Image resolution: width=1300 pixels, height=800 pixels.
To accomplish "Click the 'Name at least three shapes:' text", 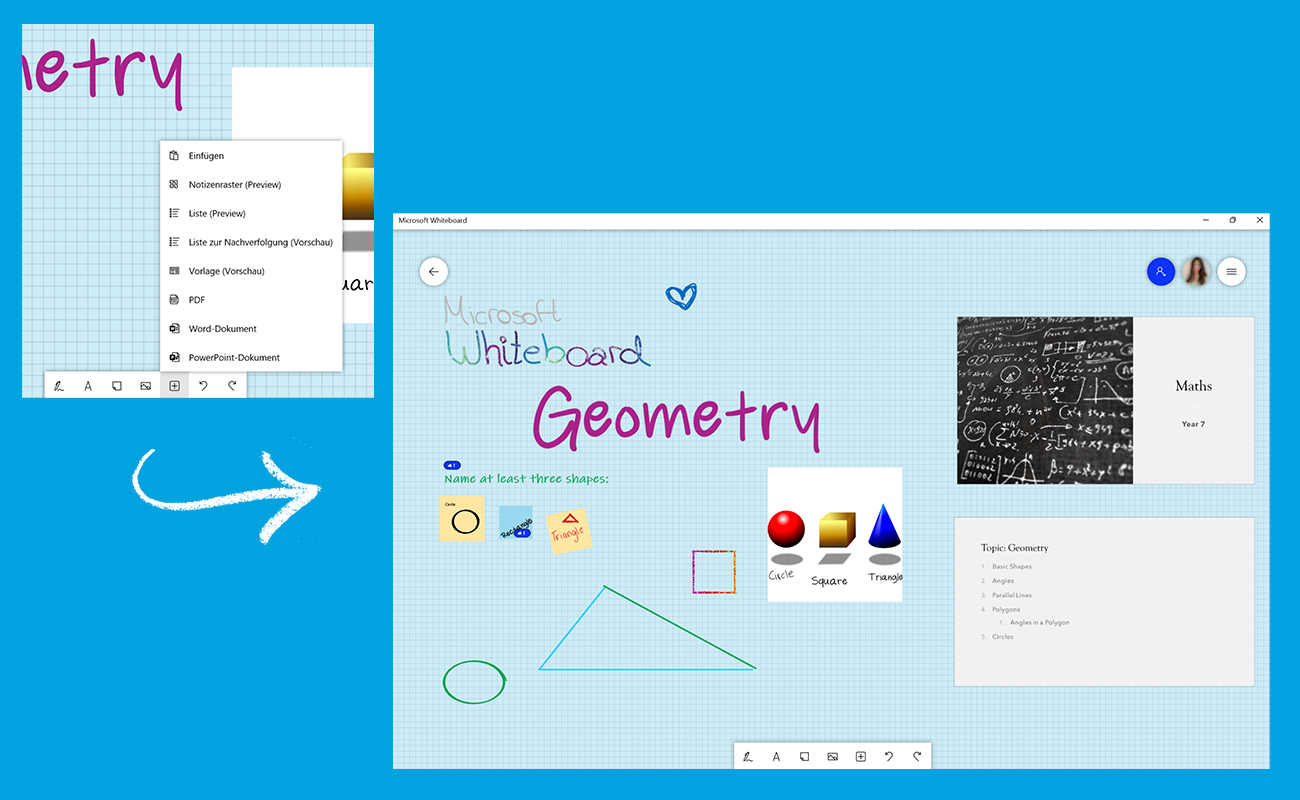I will [526, 479].
